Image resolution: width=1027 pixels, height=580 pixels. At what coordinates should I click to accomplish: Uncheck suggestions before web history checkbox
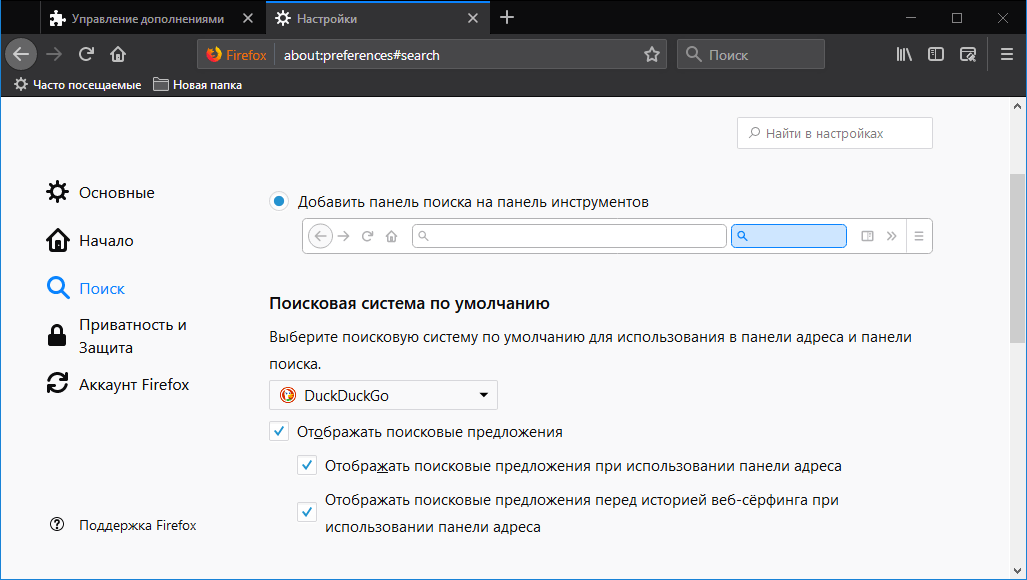307,511
